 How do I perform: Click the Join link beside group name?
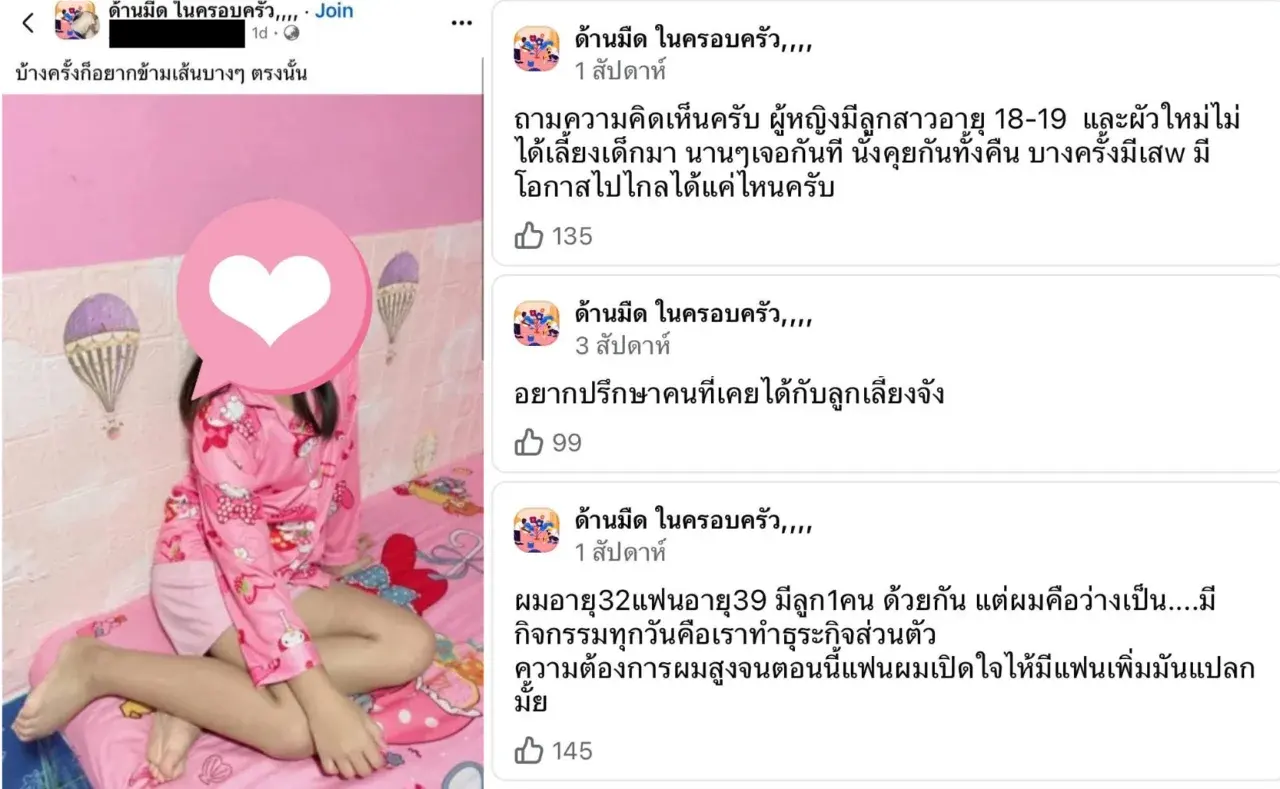click(334, 11)
